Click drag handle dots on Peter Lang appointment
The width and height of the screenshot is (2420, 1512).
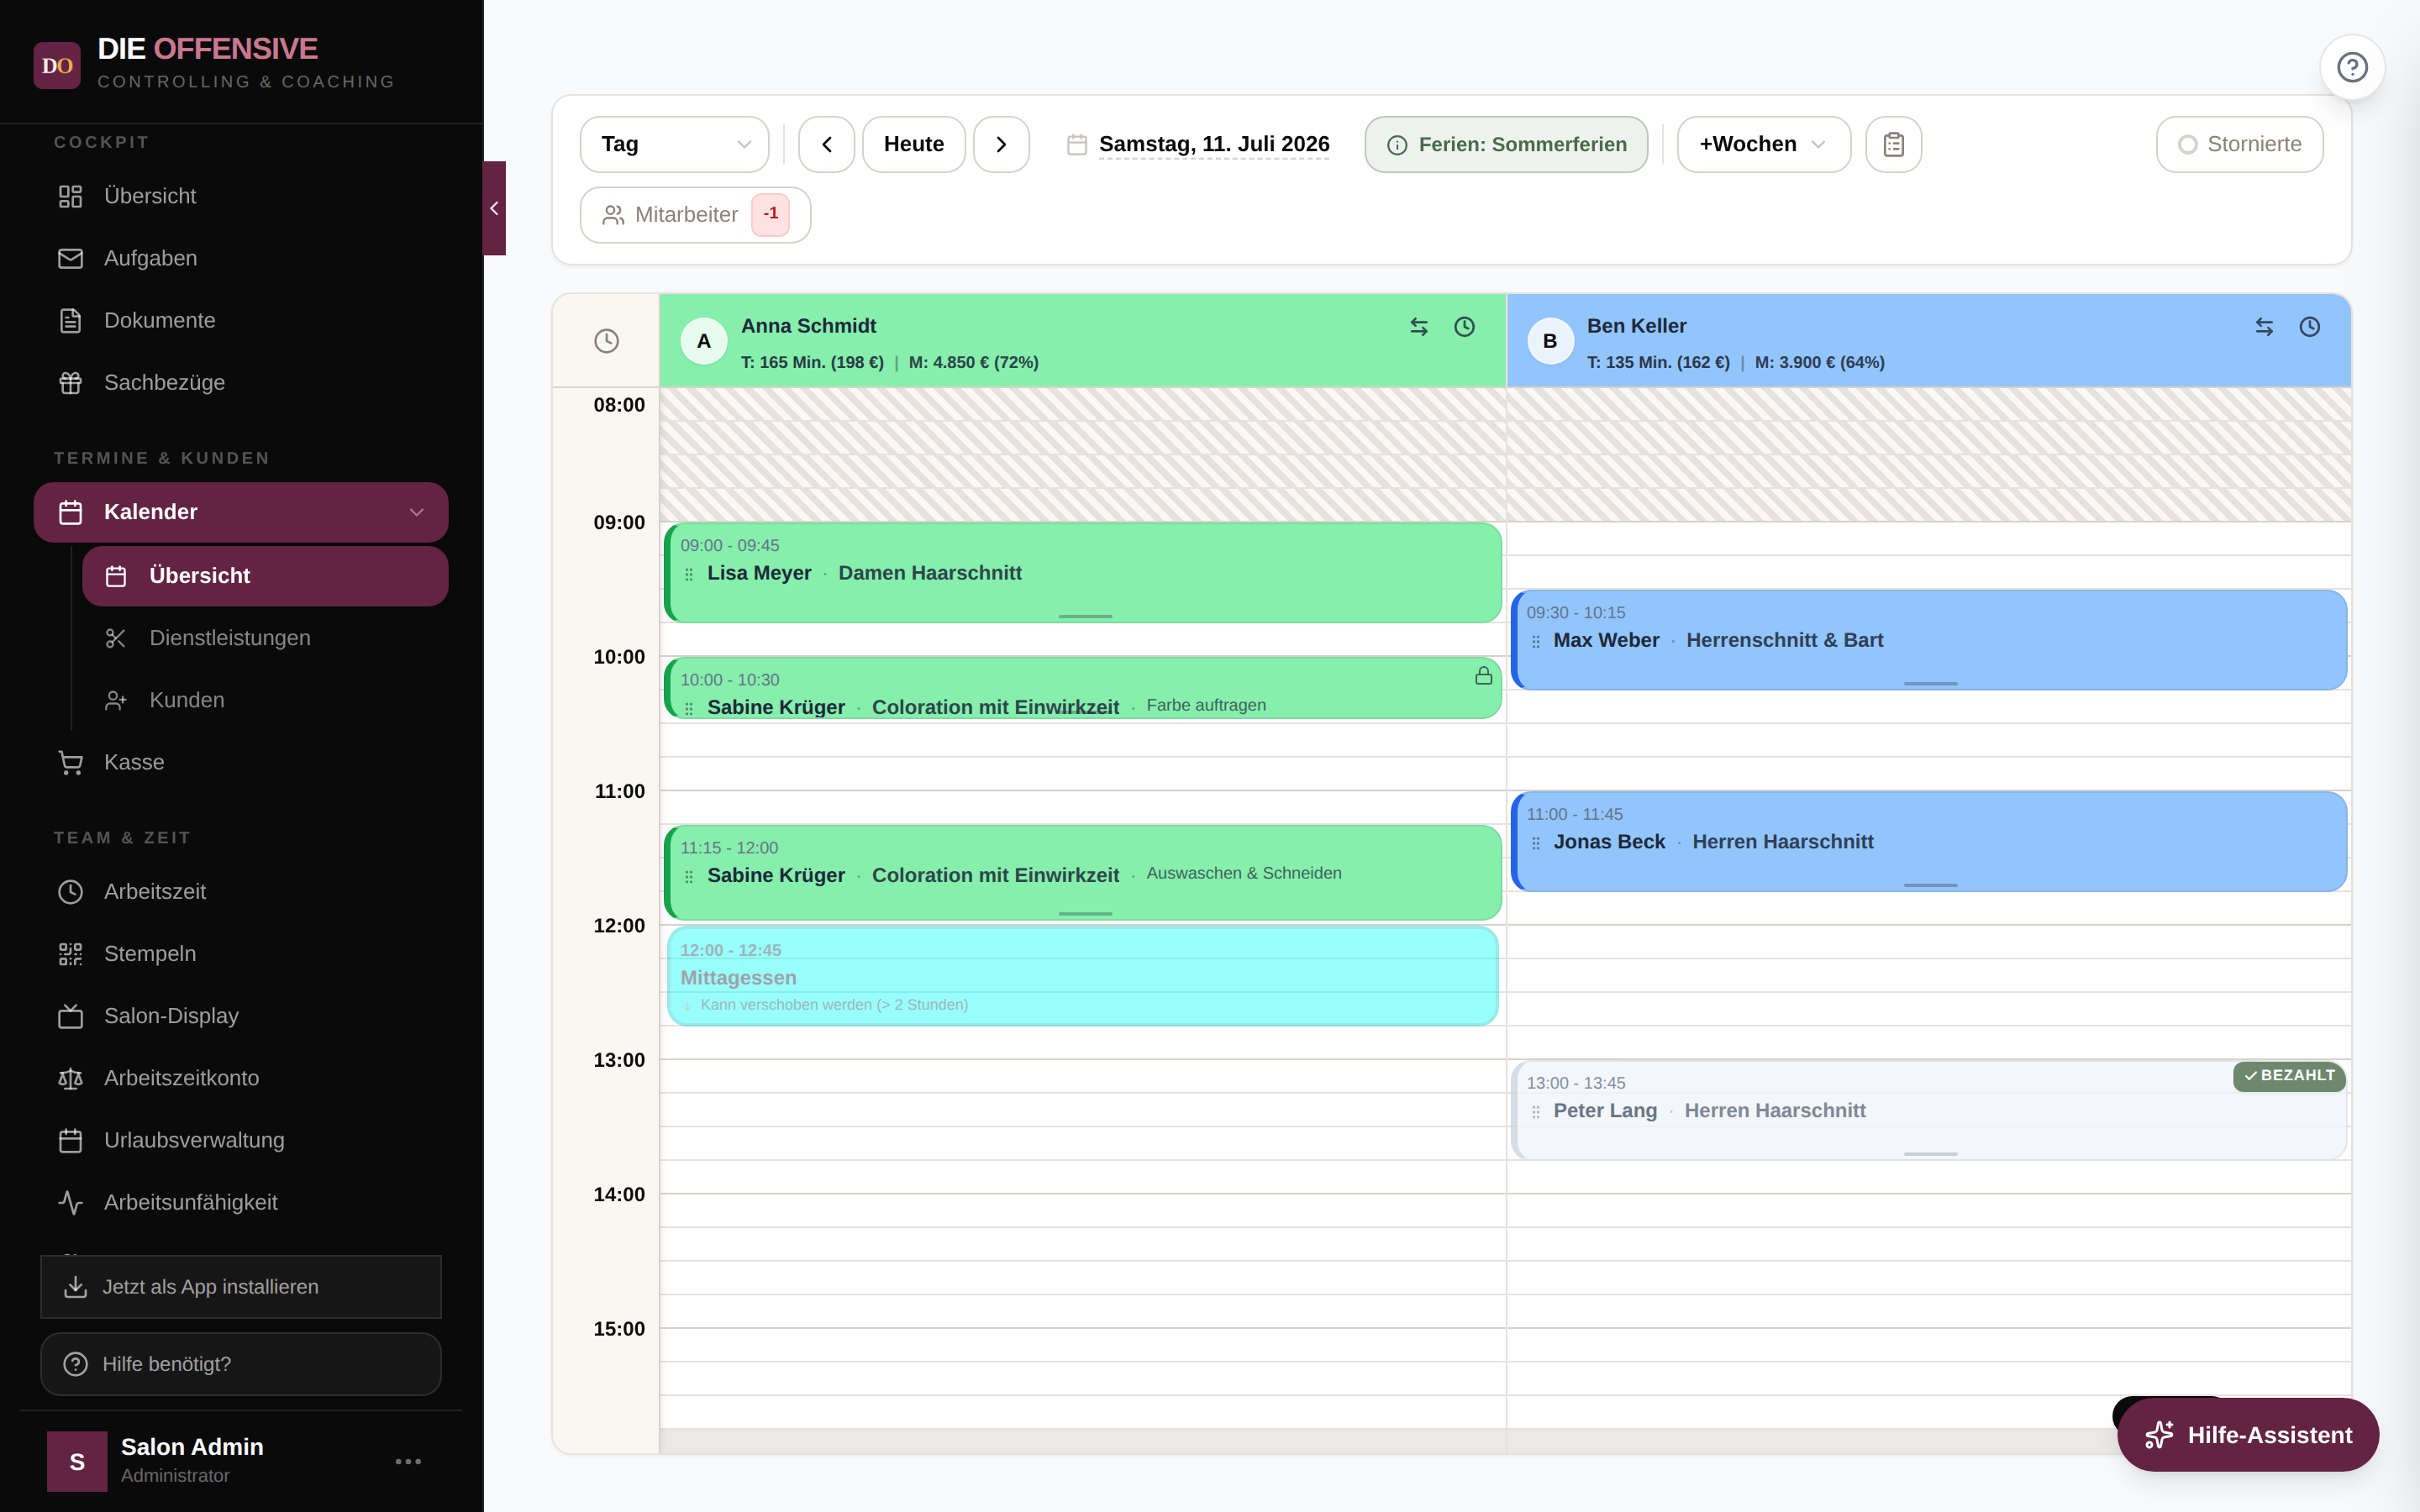click(1536, 1111)
